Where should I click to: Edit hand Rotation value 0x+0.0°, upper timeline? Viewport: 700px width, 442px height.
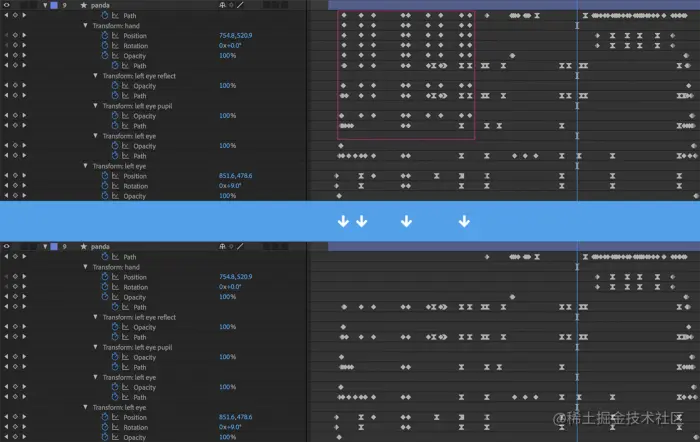tap(230, 46)
